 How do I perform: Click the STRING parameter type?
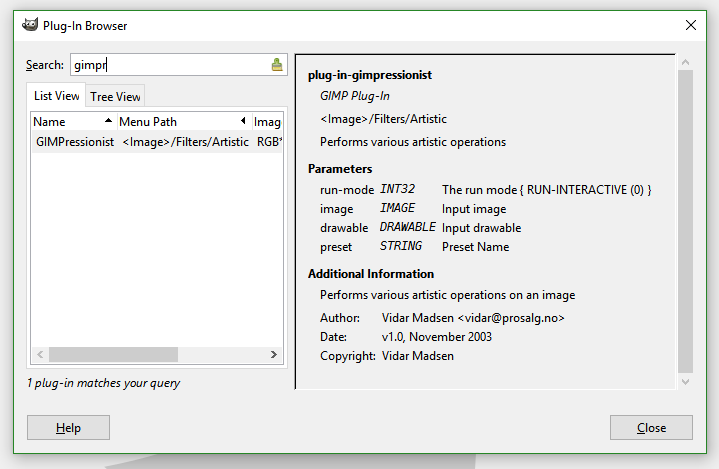coord(401,246)
